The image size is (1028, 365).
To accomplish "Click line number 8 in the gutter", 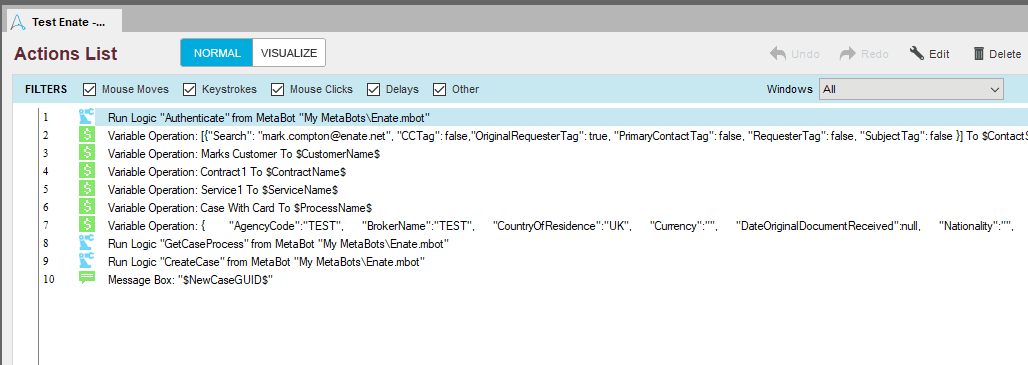I will click(x=46, y=243).
